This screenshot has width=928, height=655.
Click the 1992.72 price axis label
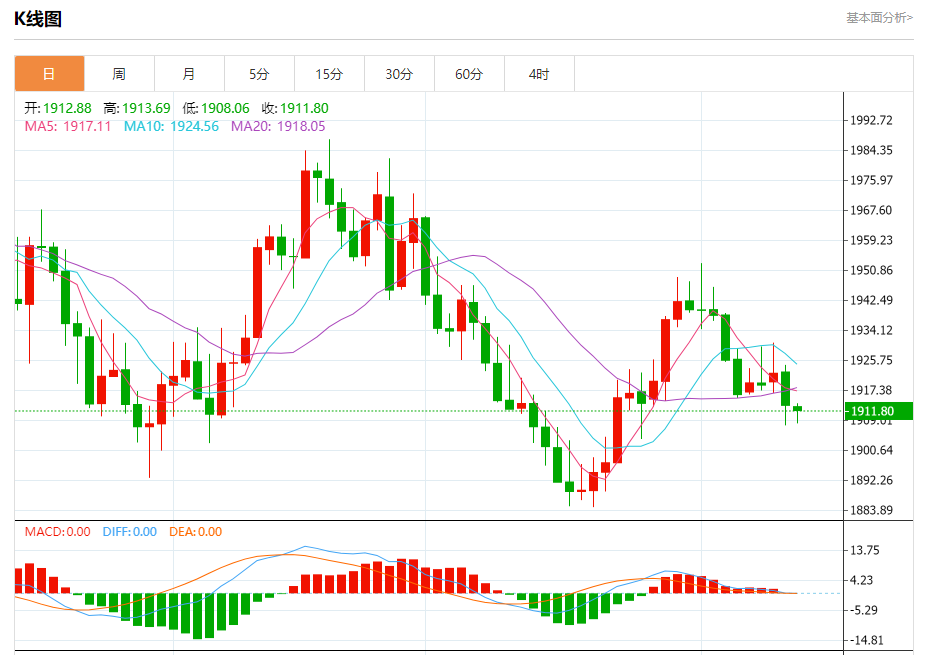click(871, 121)
